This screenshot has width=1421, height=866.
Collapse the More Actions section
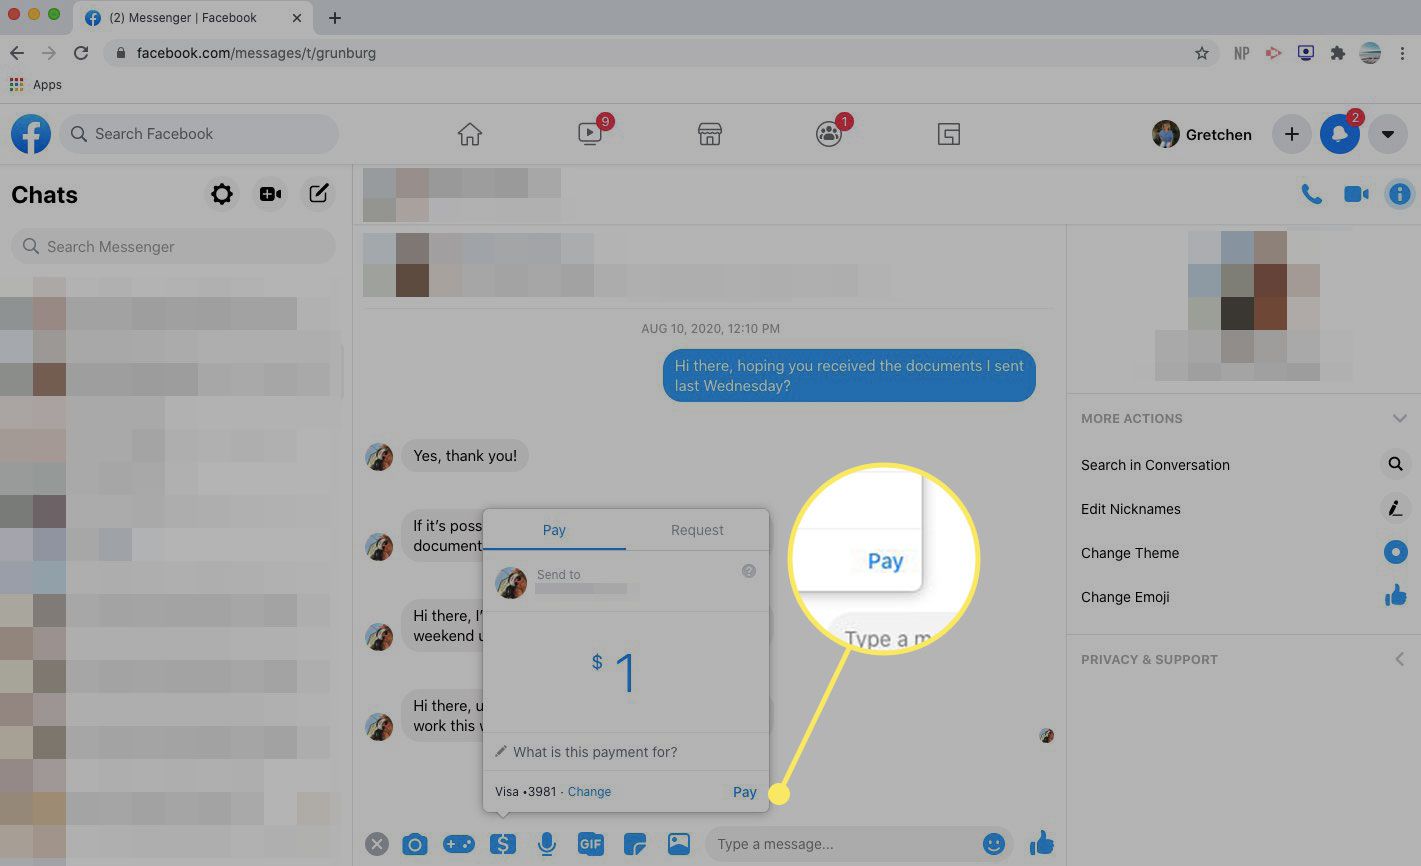coord(1399,418)
